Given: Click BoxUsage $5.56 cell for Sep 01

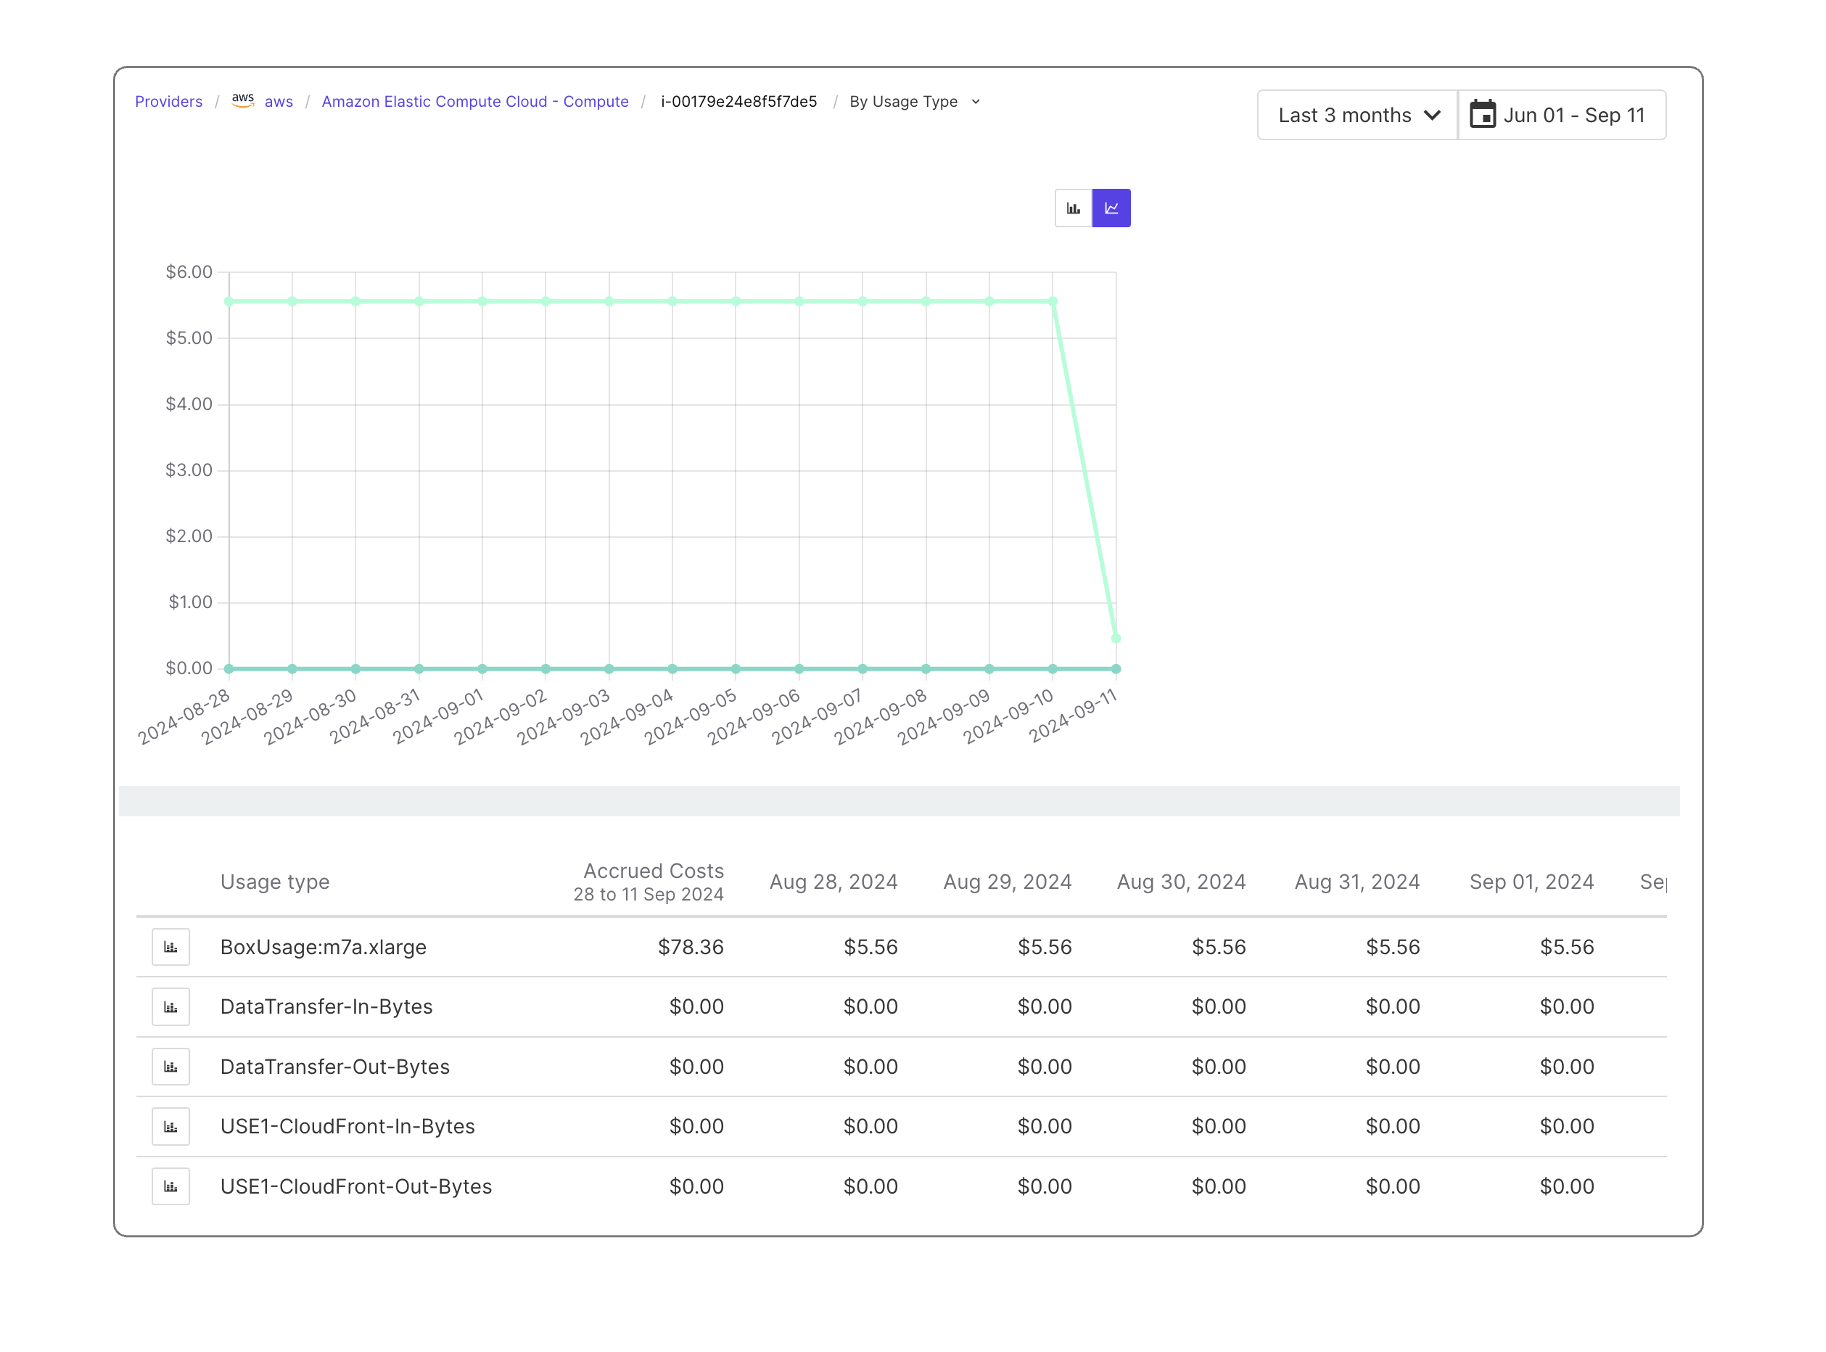Looking at the screenshot, I should click(x=1567, y=947).
